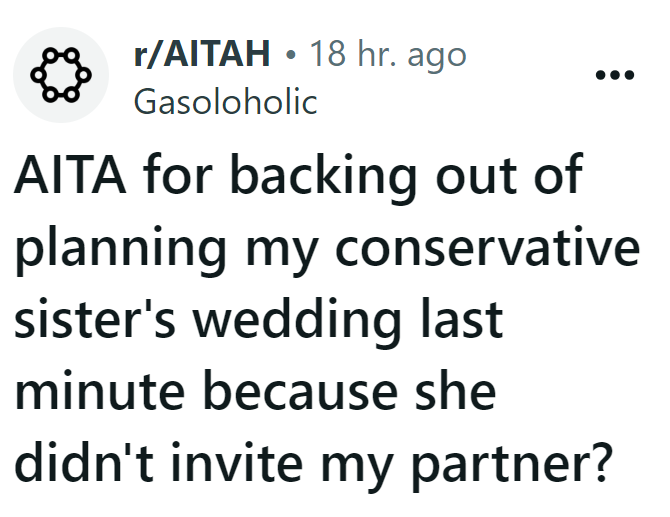
Task: Click the username Gasoloholic
Action: click(x=224, y=101)
